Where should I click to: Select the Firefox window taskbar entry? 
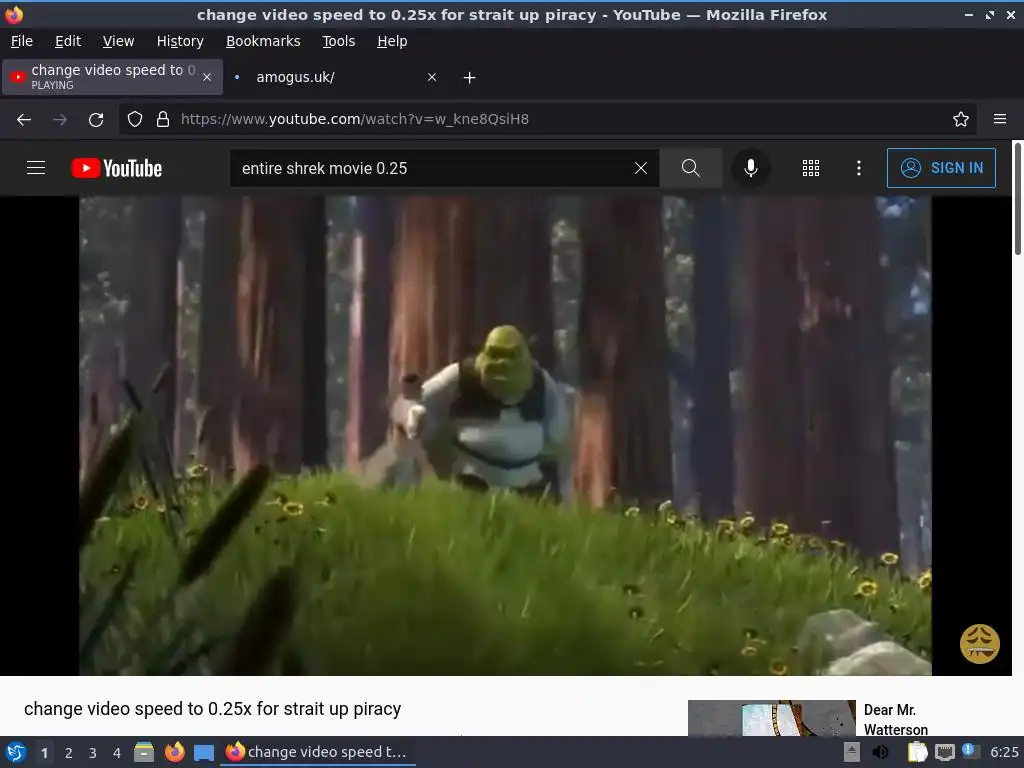[318, 752]
